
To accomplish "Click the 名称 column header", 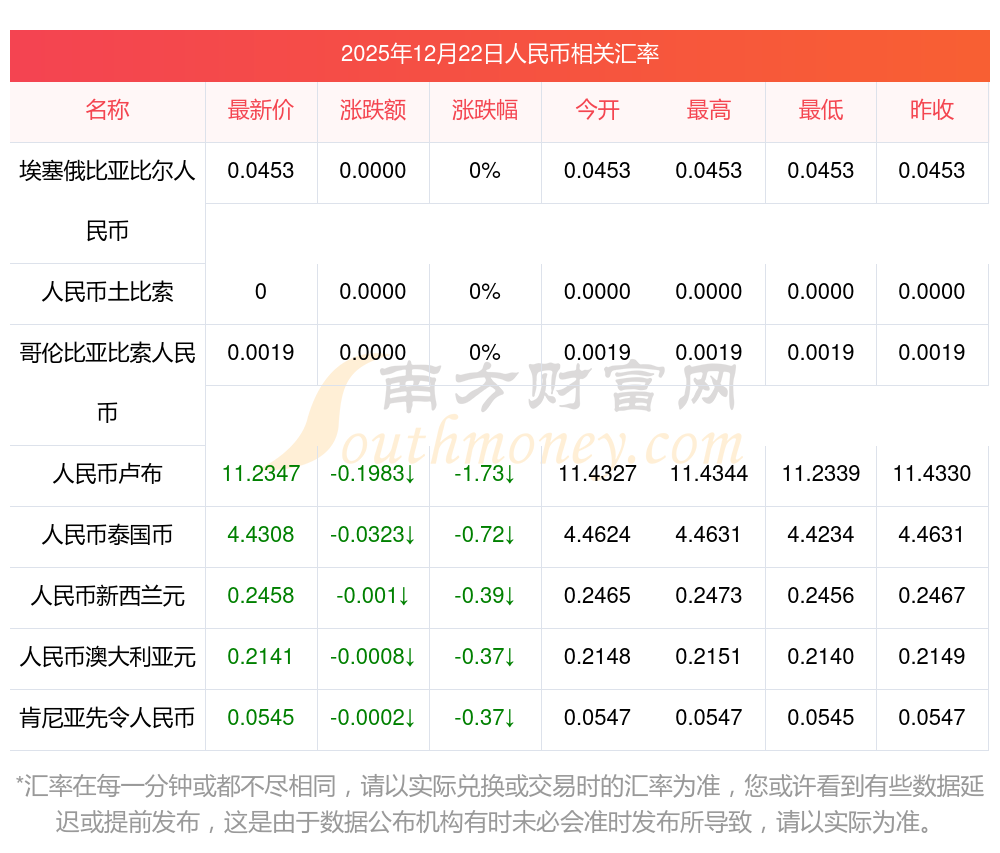I will (x=107, y=111).
